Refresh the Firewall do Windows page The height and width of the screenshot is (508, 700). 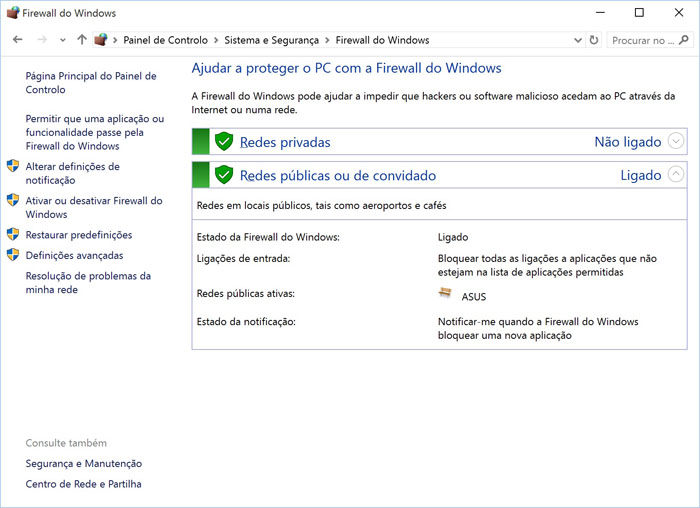594,40
